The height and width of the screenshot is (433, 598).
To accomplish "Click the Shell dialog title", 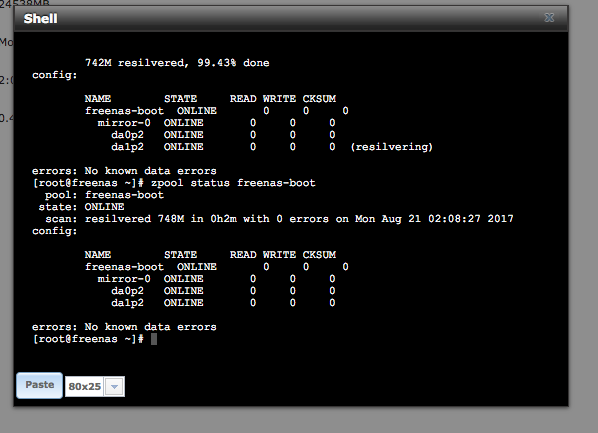I will pos(40,18).
